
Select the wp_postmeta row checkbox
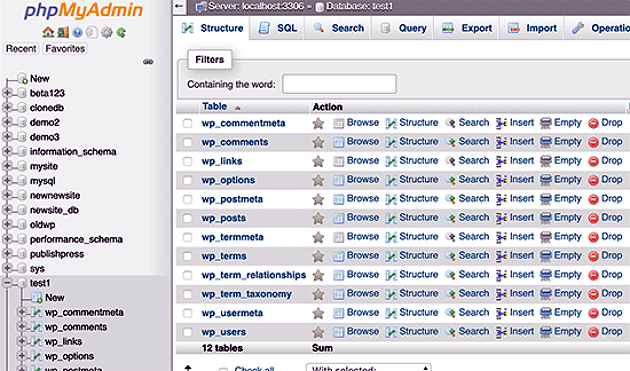(187, 199)
